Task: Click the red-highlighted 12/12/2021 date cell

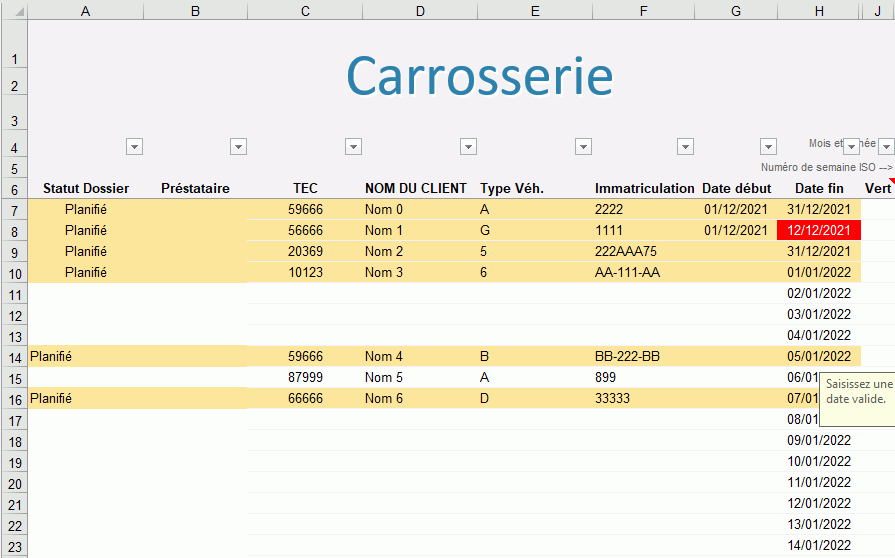Action: (818, 230)
